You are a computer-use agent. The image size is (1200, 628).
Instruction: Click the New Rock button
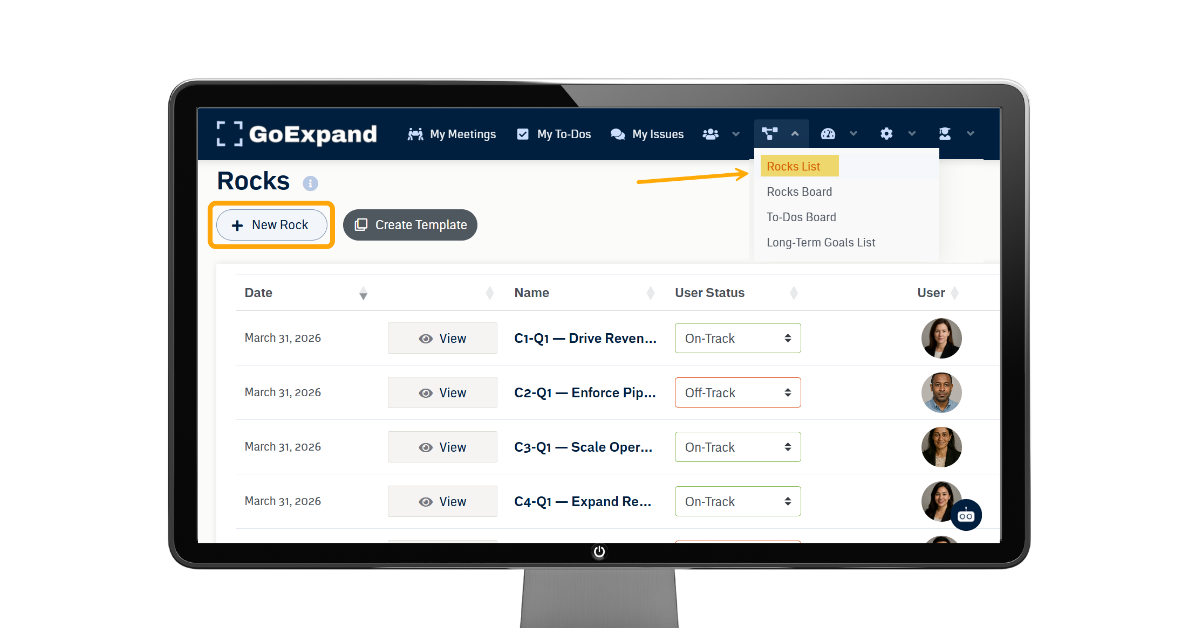coord(271,225)
